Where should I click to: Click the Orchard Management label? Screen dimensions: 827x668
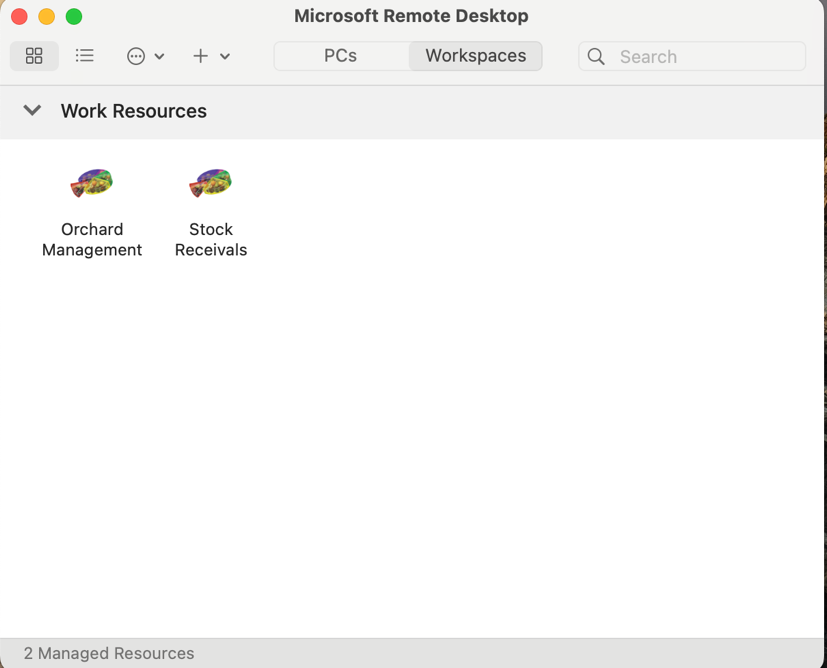pyautogui.click(x=92, y=239)
